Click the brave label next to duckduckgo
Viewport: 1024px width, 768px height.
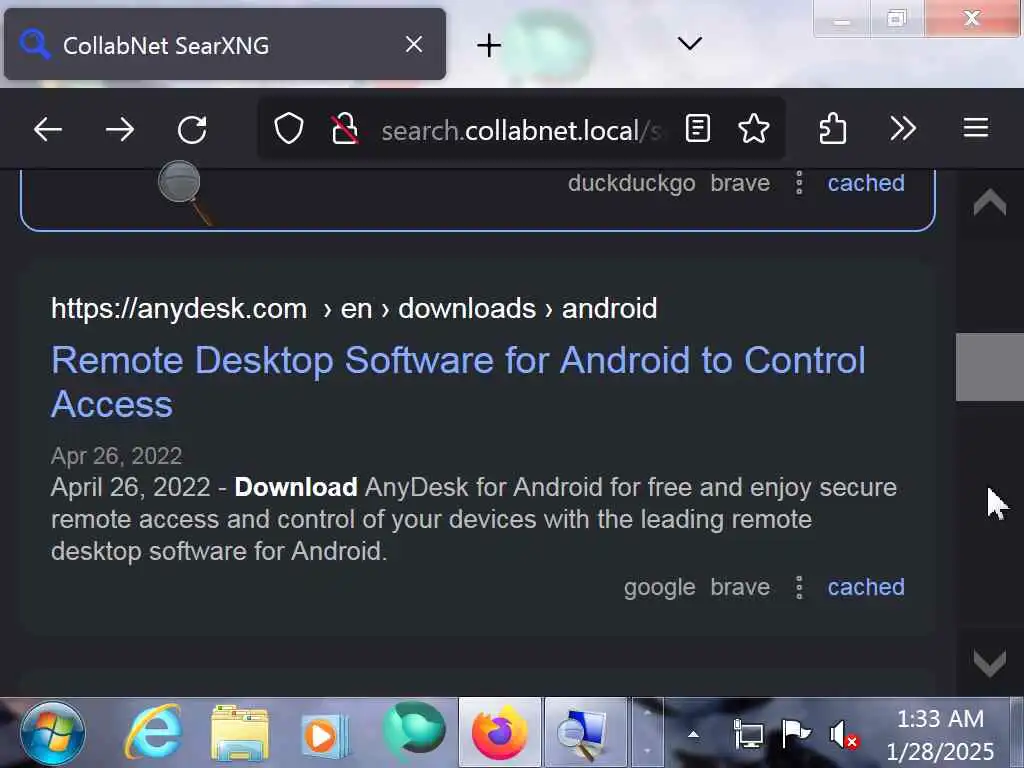click(x=740, y=183)
